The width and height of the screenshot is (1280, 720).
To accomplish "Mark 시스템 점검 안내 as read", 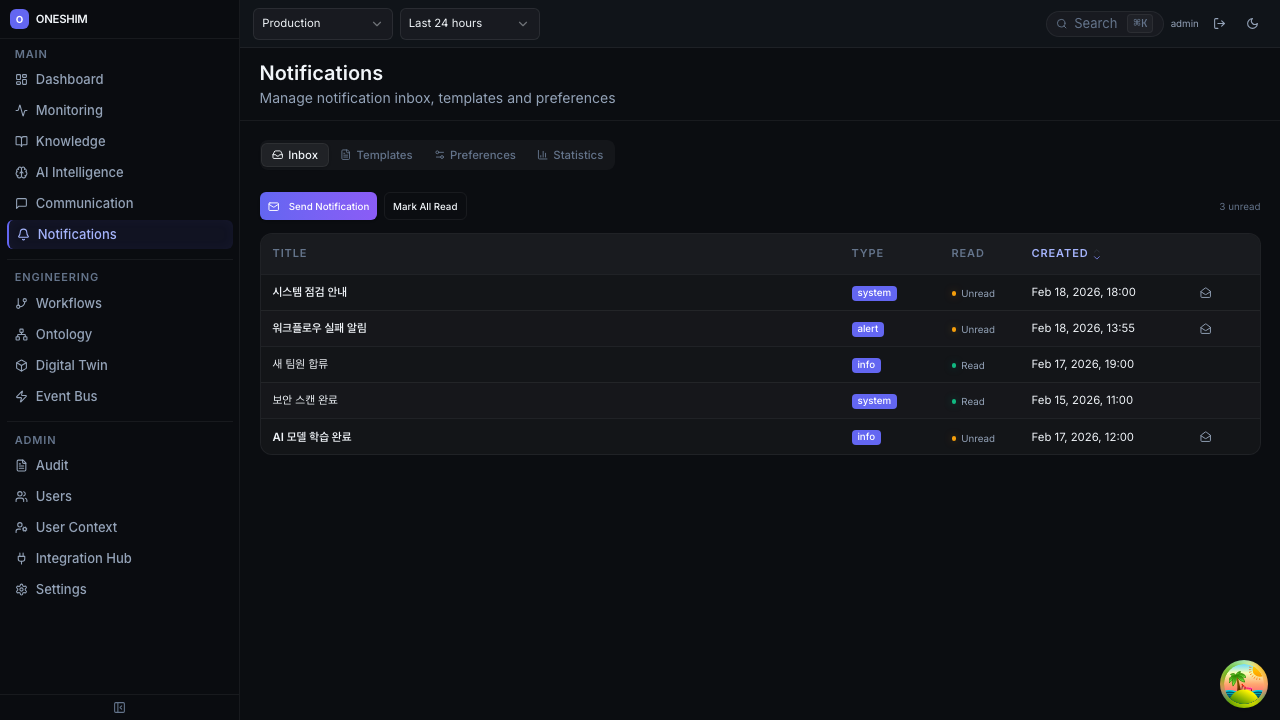I will [x=1205, y=293].
